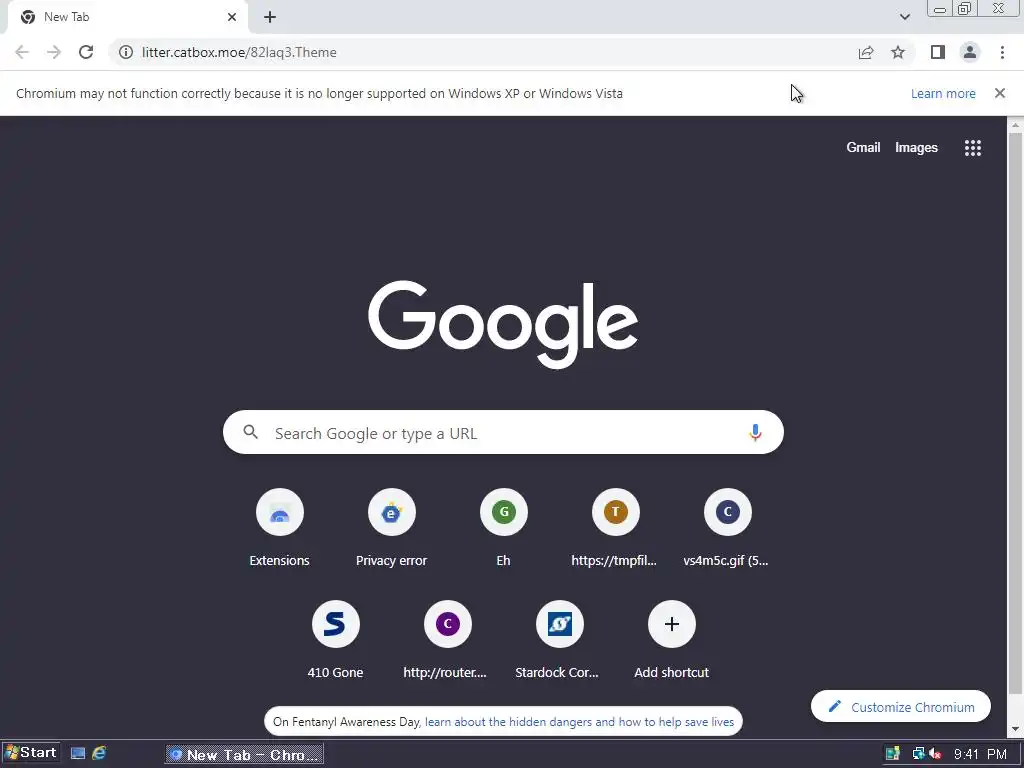Open the Extensions shortcut
The width and height of the screenshot is (1024, 768).
(280, 528)
